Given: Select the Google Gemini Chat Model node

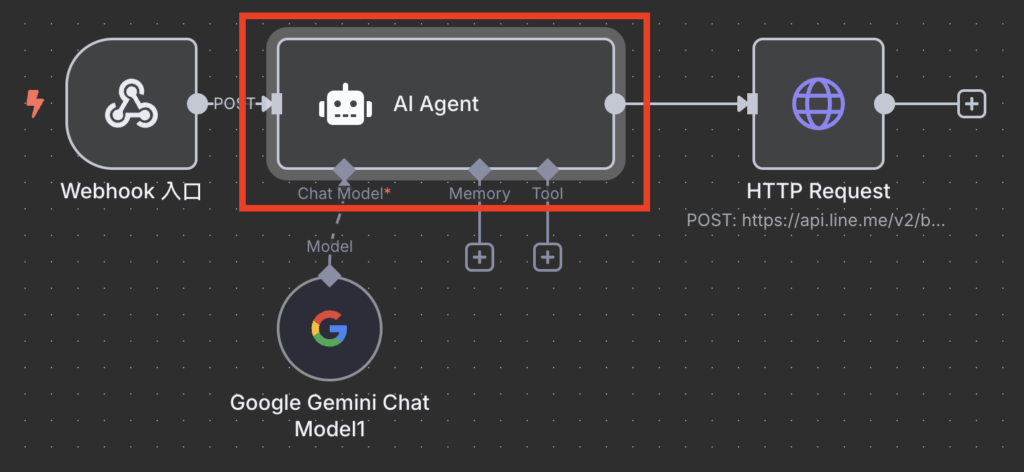Looking at the screenshot, I should coord(329,328).
